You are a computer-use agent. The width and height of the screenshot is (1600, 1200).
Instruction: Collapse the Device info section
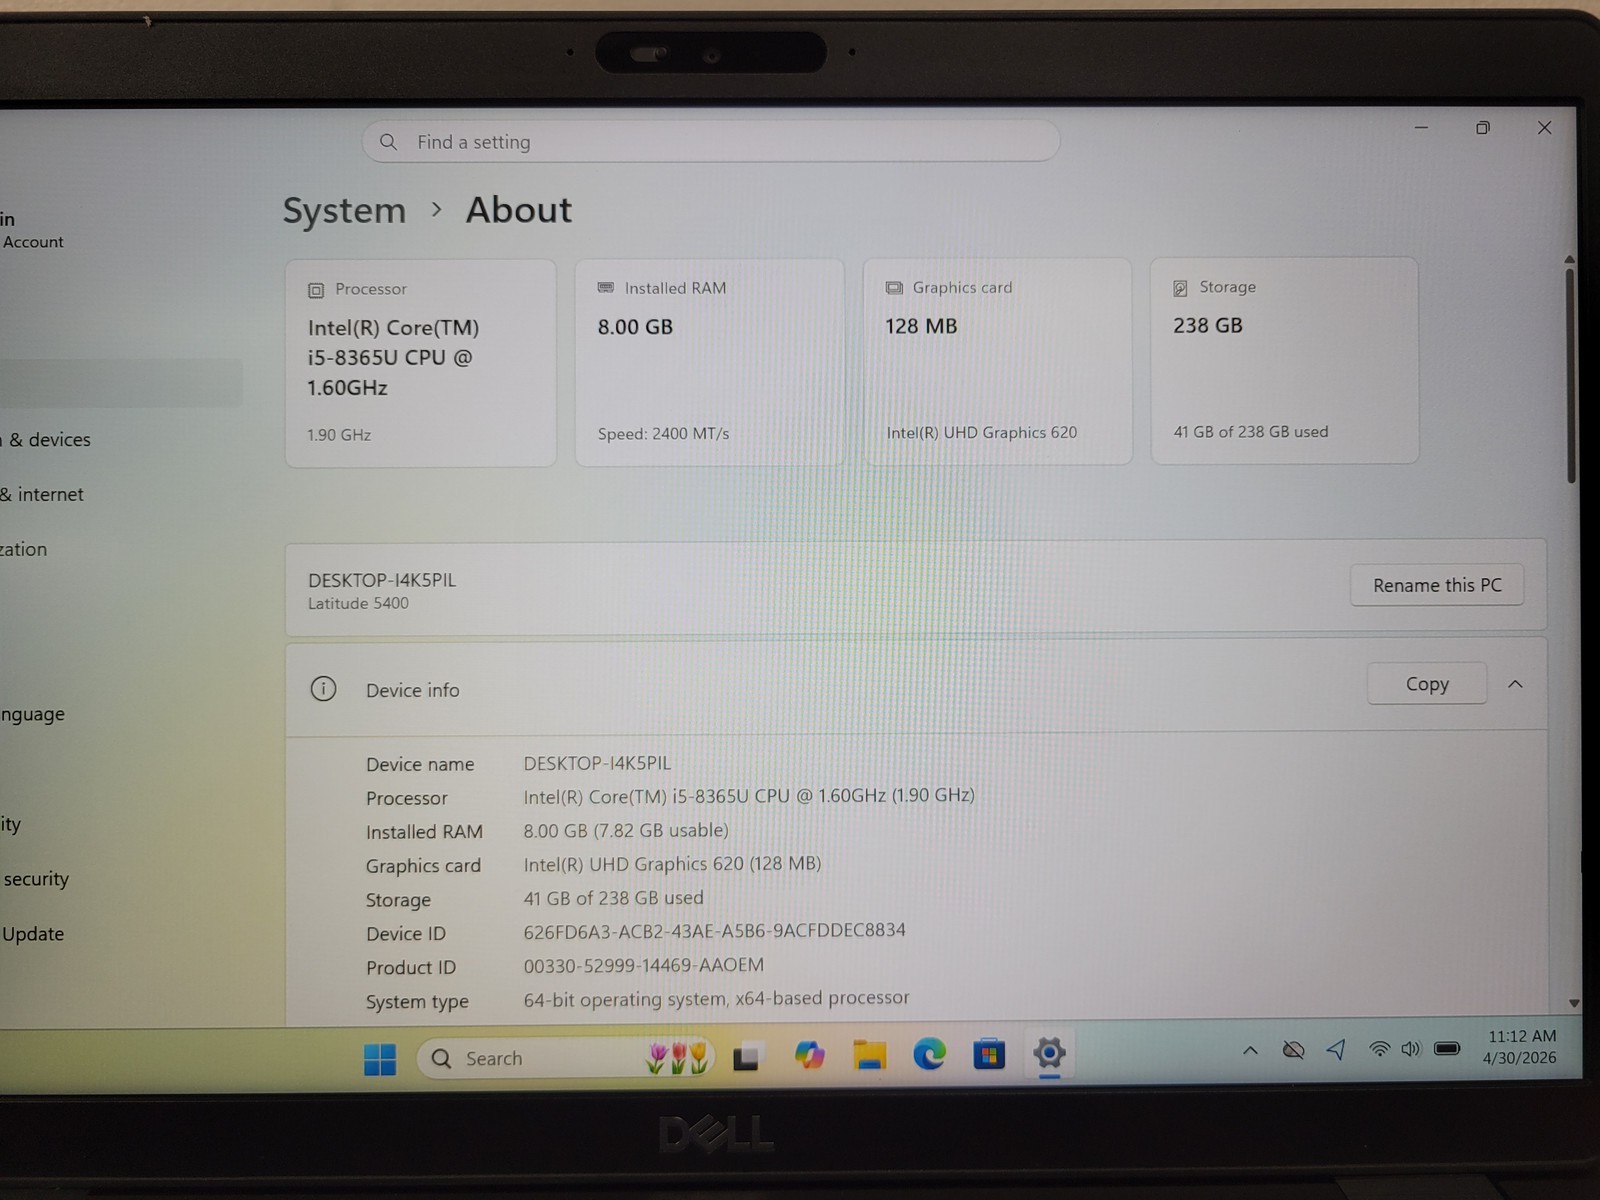pyautogui.click(x=1515, y=684)
